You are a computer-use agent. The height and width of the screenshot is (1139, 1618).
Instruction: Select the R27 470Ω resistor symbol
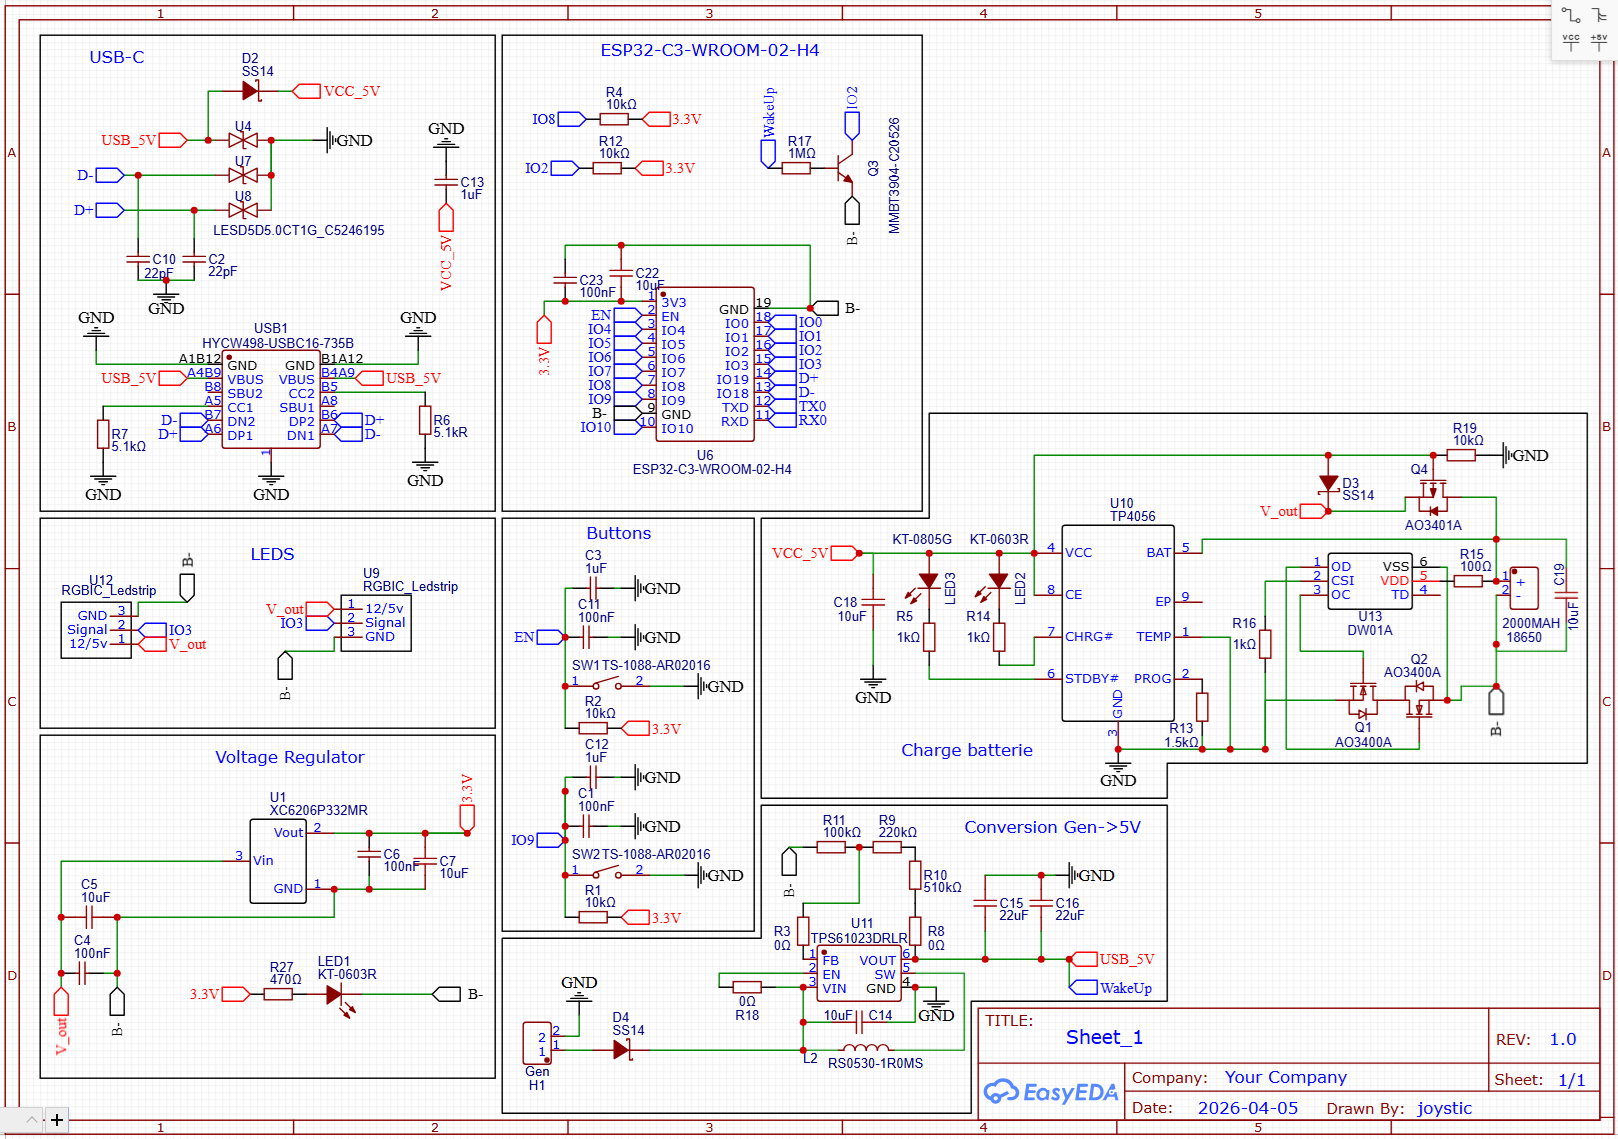278,994
